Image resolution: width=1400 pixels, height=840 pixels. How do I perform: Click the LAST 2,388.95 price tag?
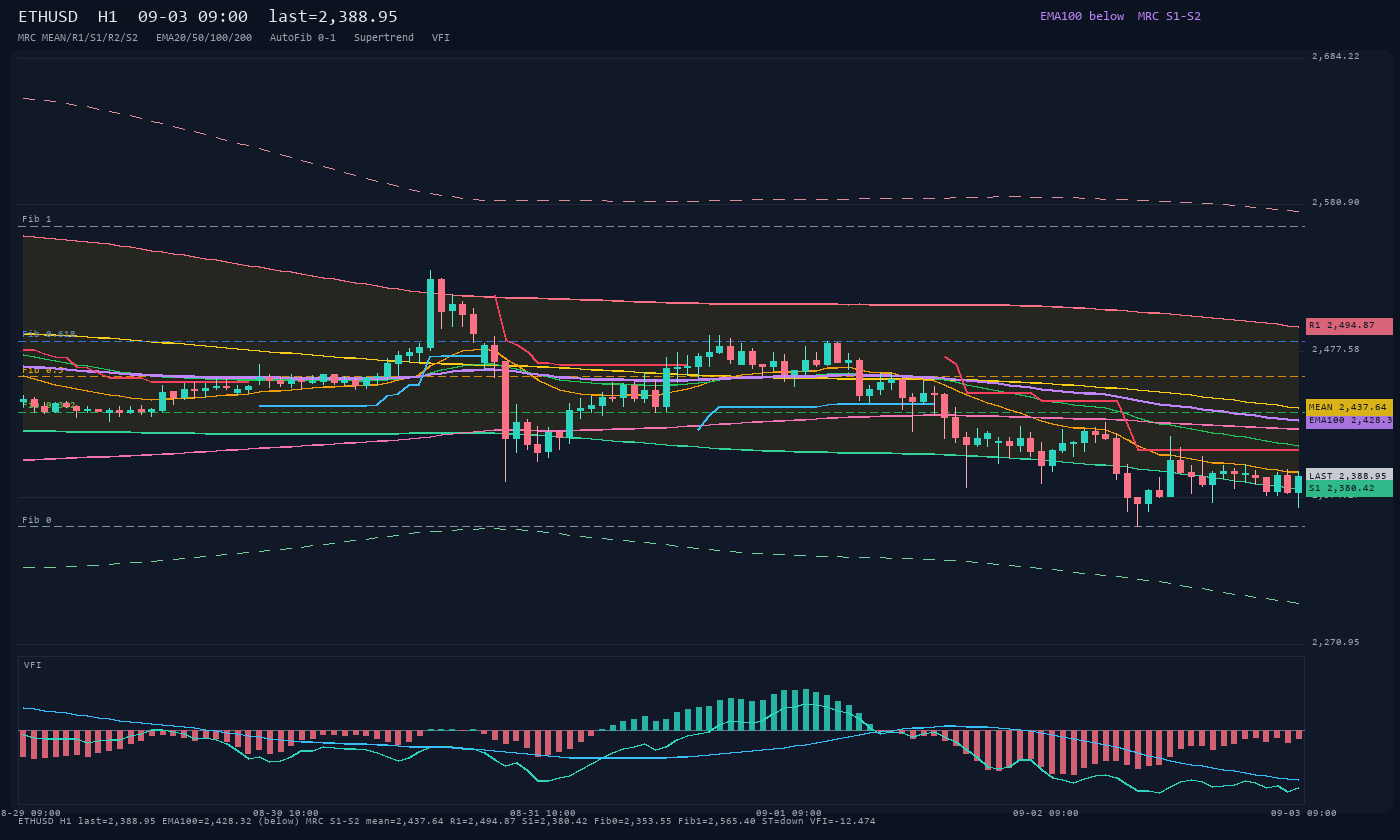[1349, 476]
